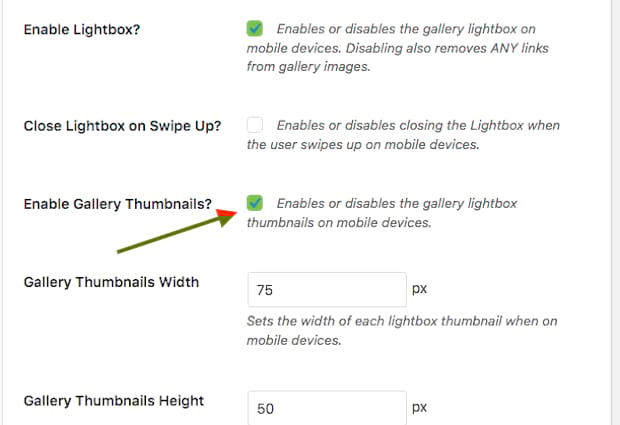The image size is (620, 425).
Task: Click the px unit beside the height field
Action: (420, 407)
